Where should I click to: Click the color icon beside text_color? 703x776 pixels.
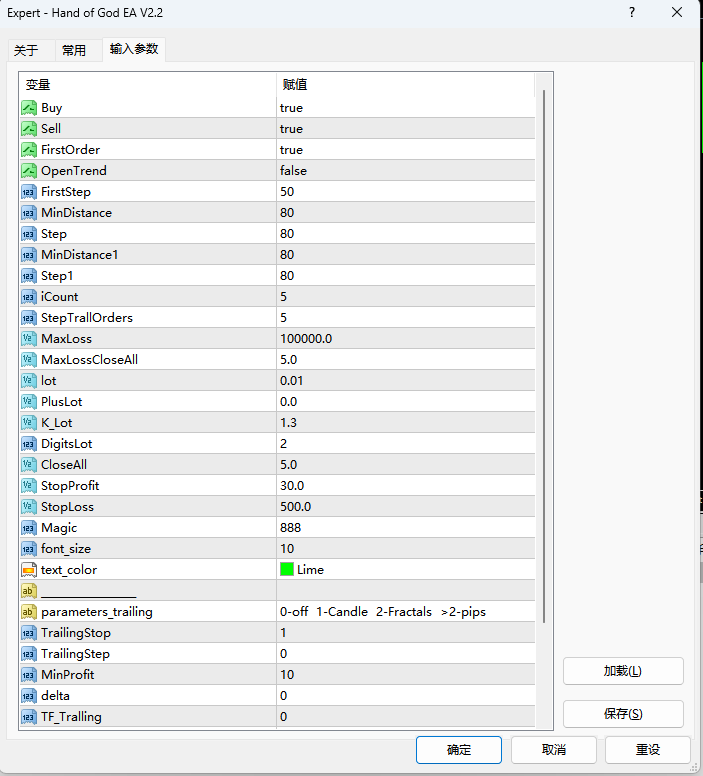pos(29,570)
